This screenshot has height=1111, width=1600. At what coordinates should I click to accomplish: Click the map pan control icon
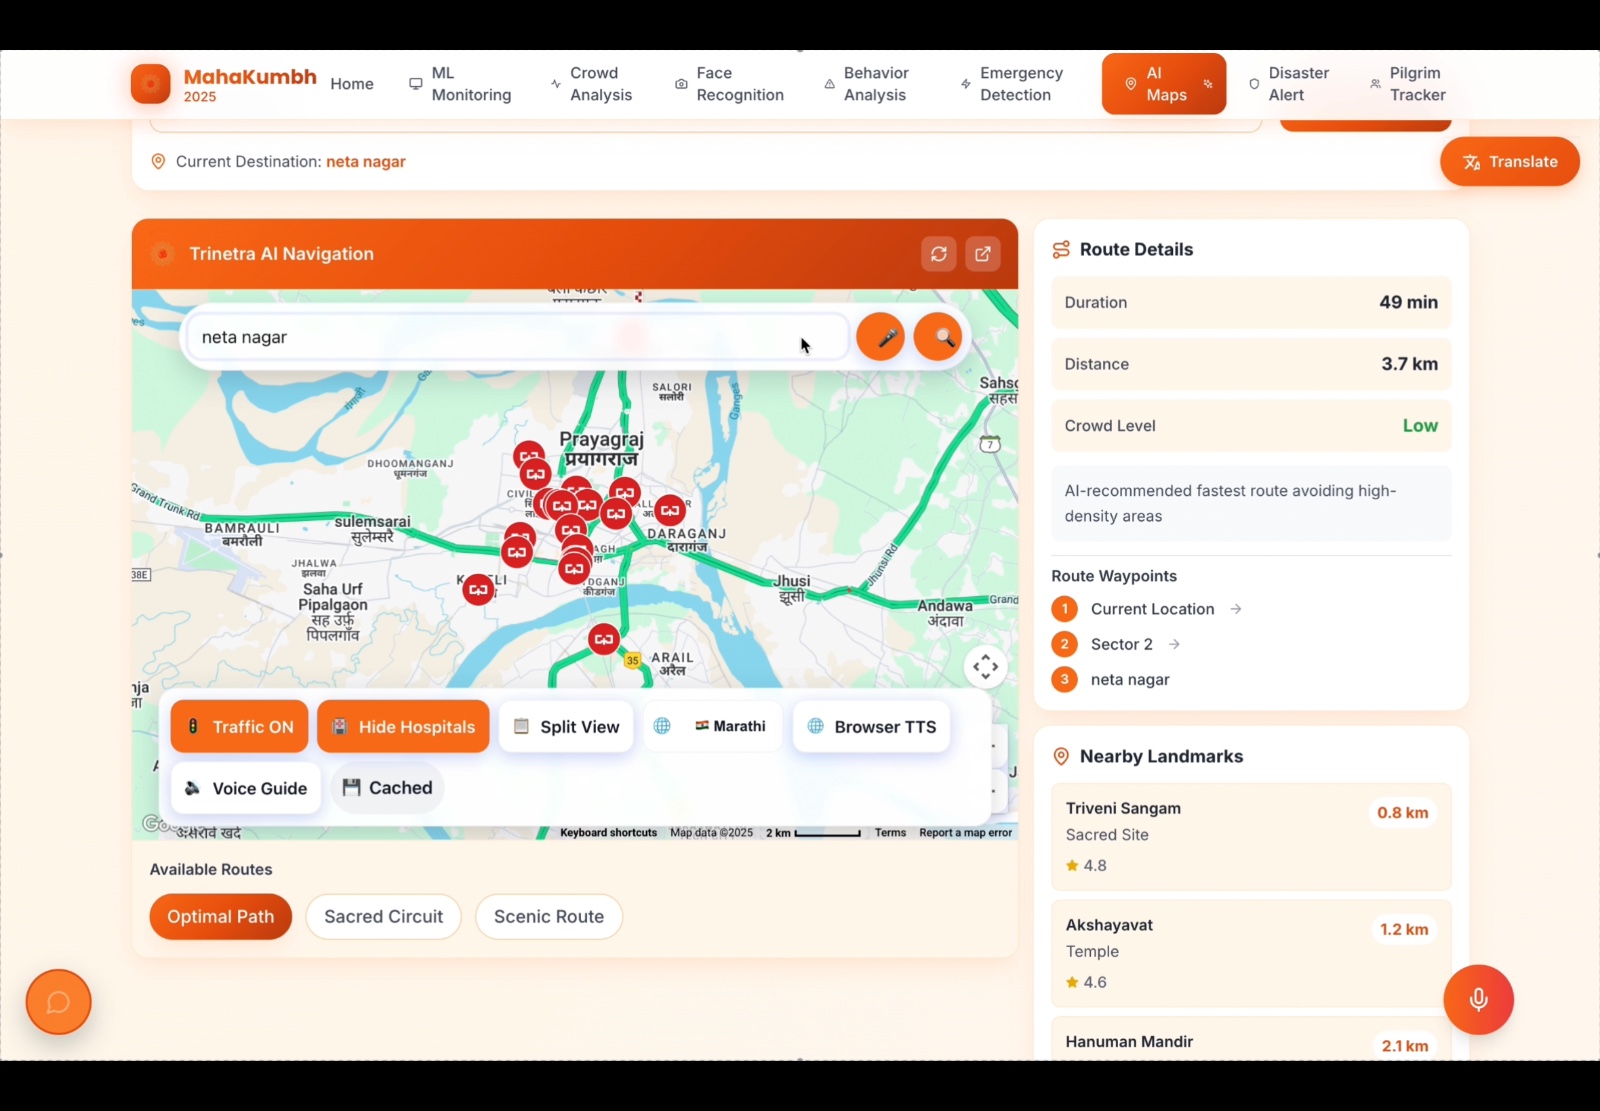point(985,666)
